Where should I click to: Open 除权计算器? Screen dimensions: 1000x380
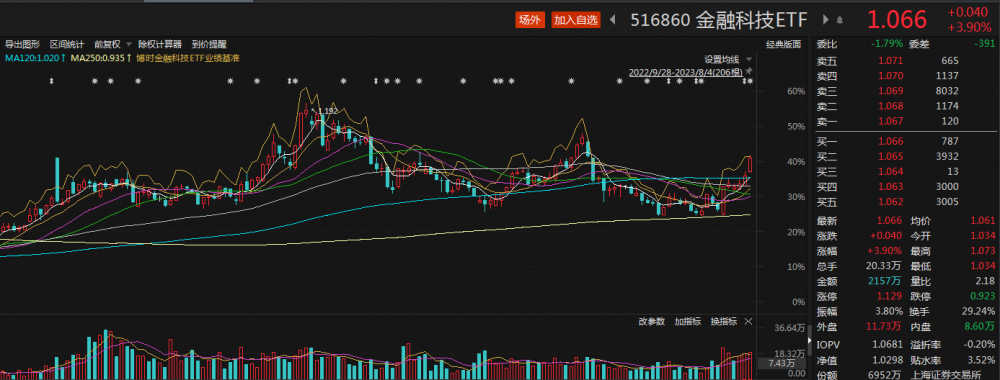160,44
